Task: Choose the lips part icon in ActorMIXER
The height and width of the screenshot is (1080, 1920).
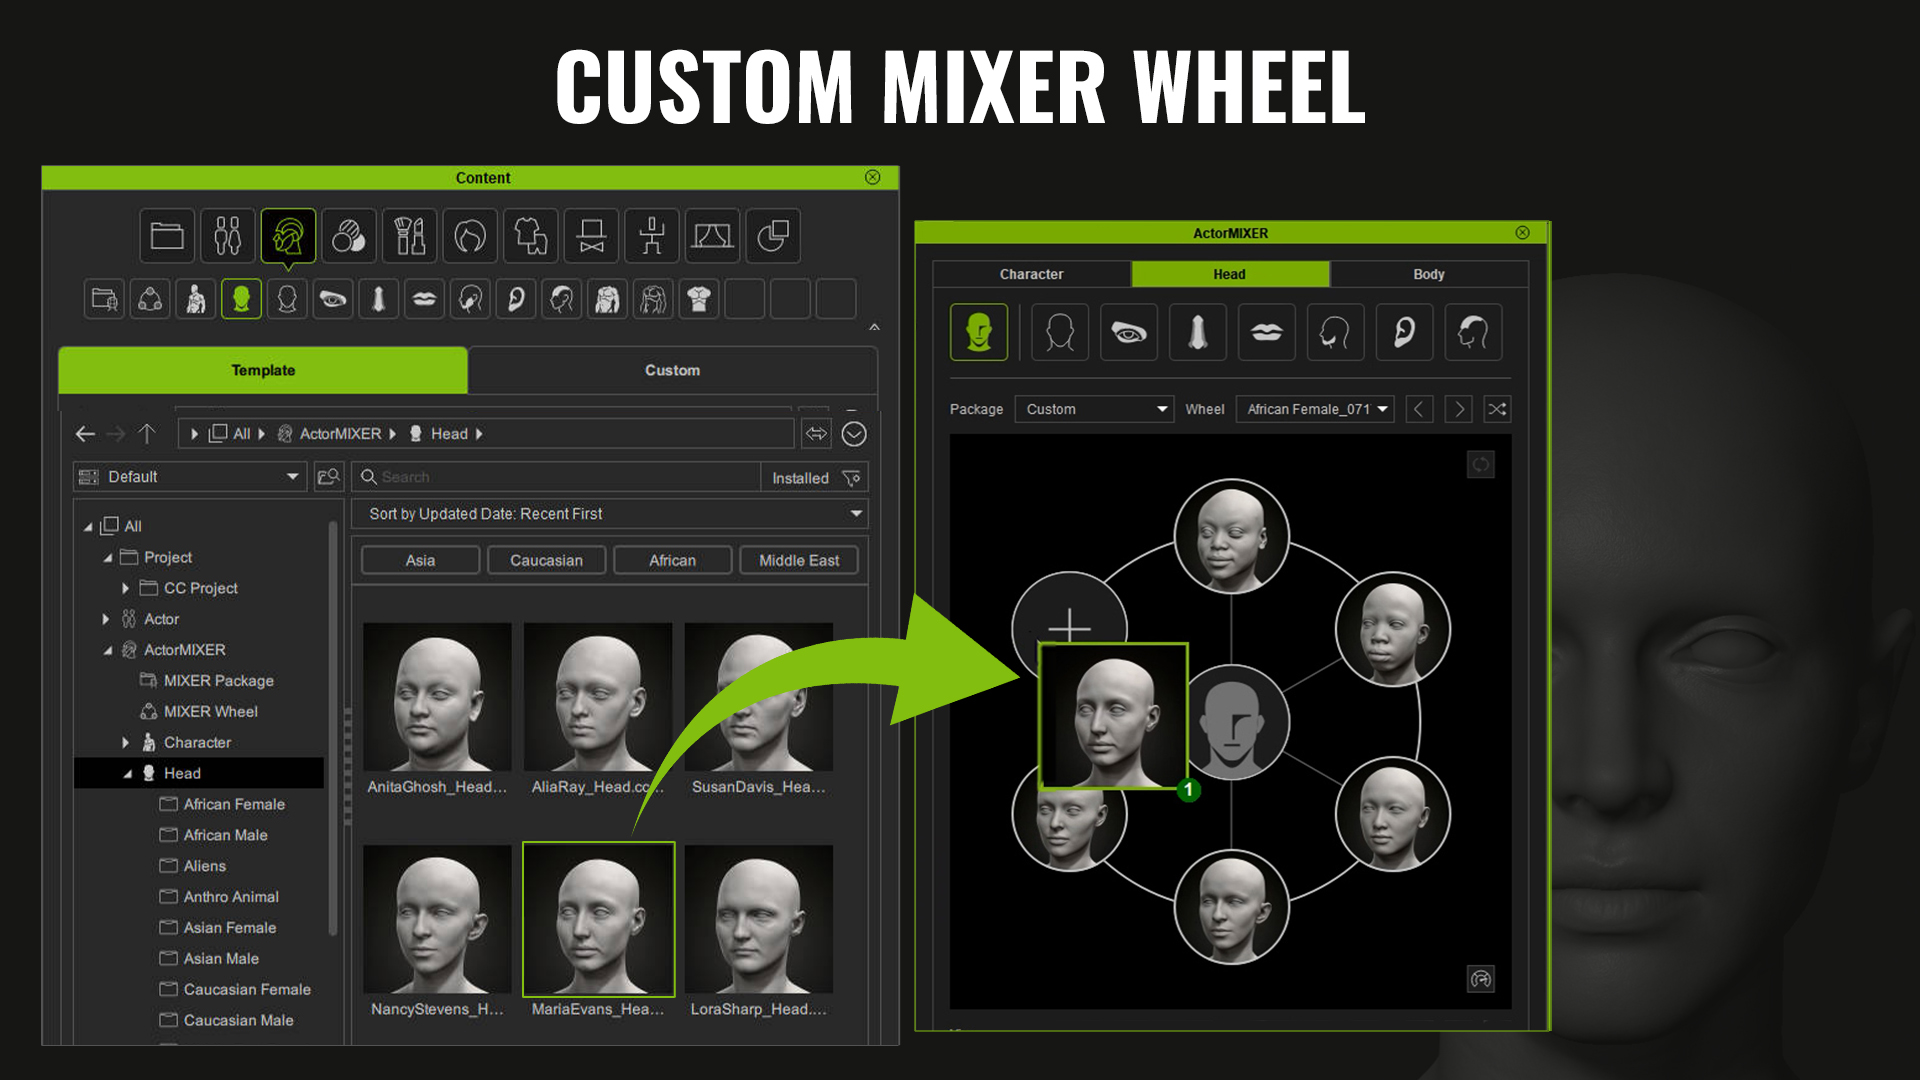Action: (1266, 332)
